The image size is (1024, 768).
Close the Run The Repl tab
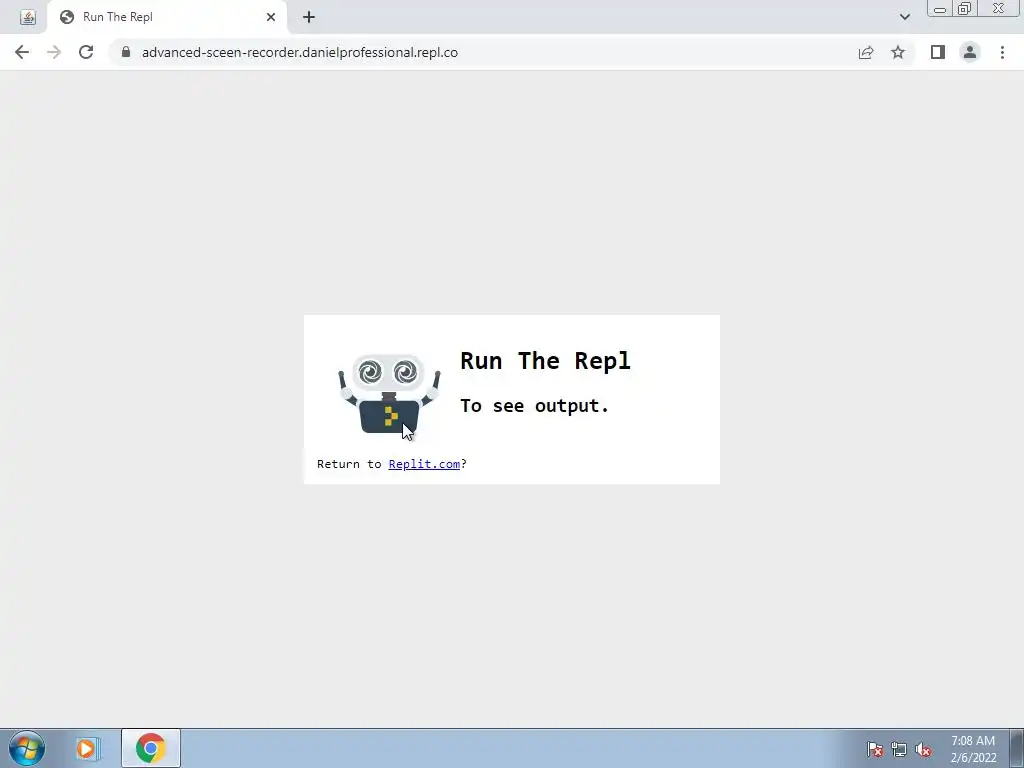[270, 17]
